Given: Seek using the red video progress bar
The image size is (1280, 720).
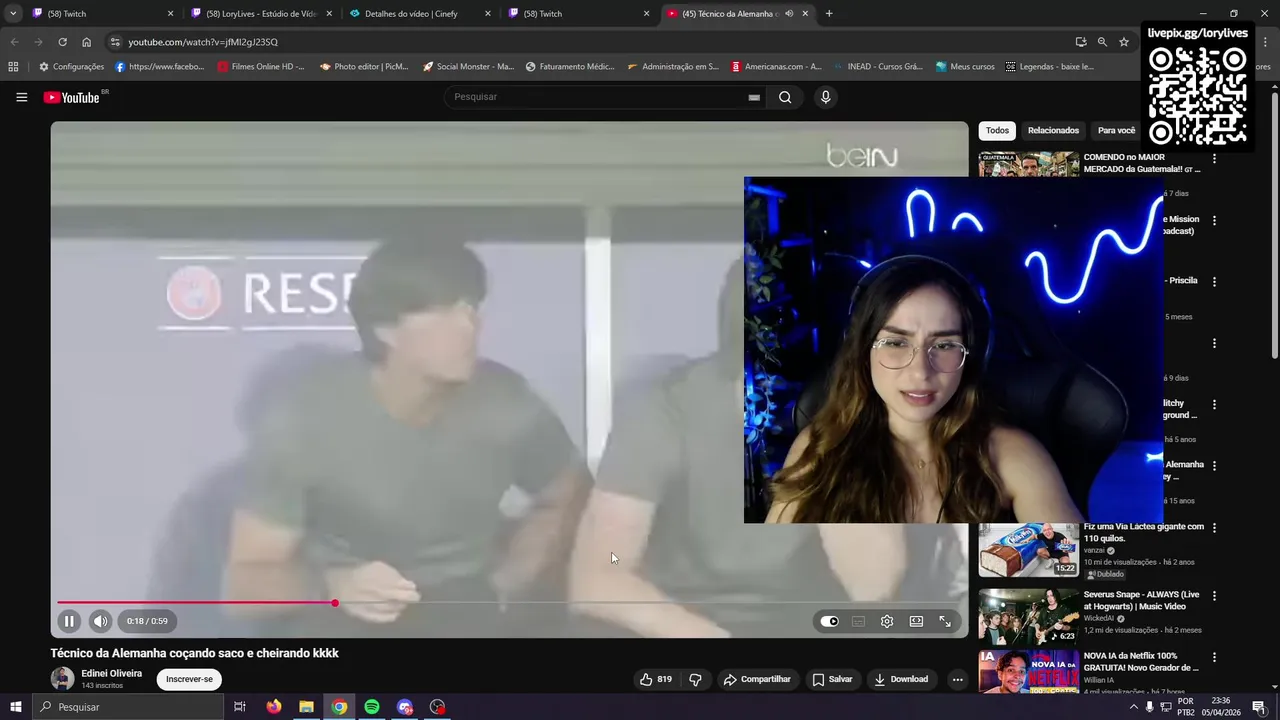Looking at the screenshot, I should (x=508, y=603).
